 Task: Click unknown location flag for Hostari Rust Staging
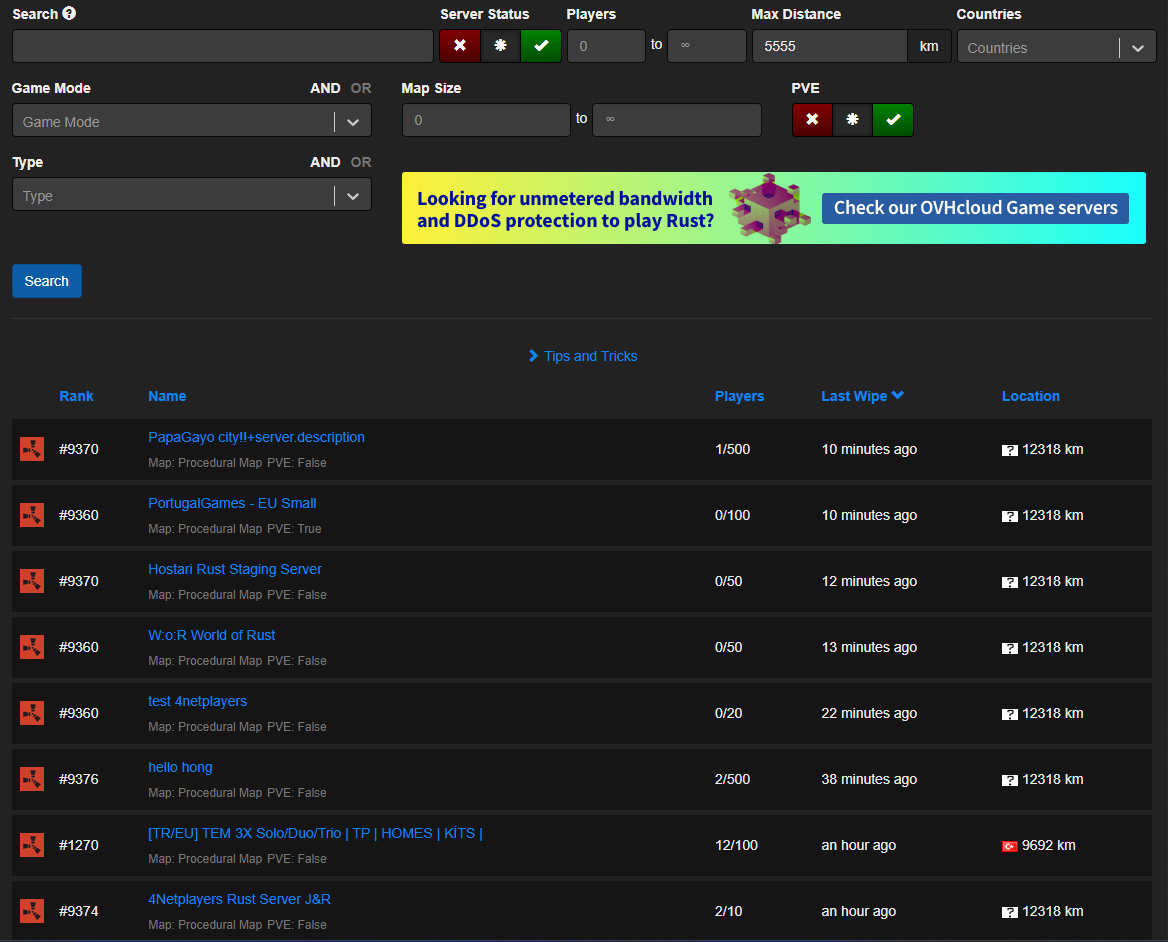(x=1010, y=582)
